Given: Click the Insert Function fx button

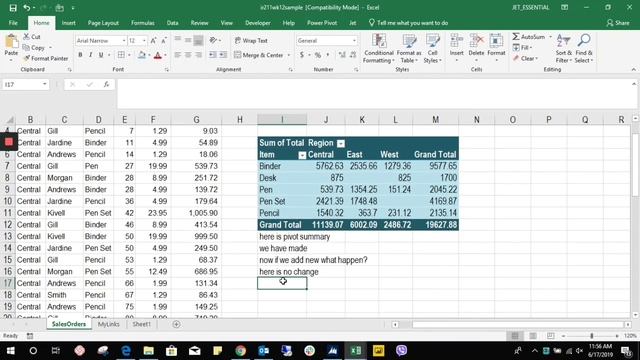Looking at the screenshot, I should click(x=106, y=84).
